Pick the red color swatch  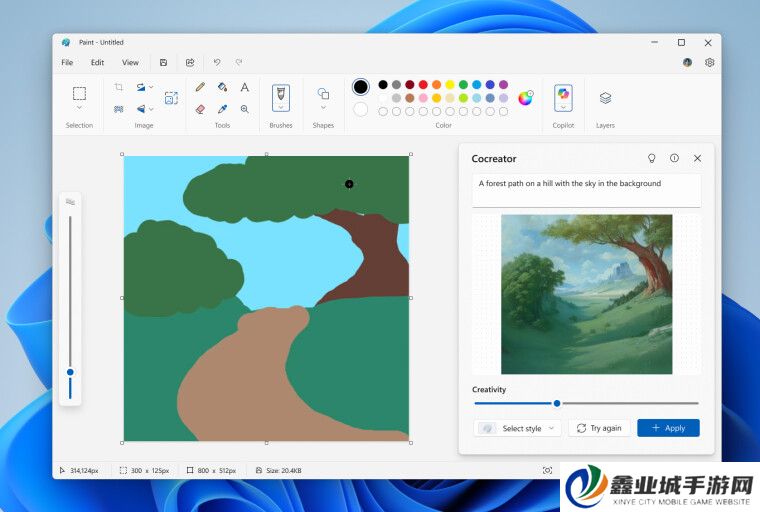[423, 85]
